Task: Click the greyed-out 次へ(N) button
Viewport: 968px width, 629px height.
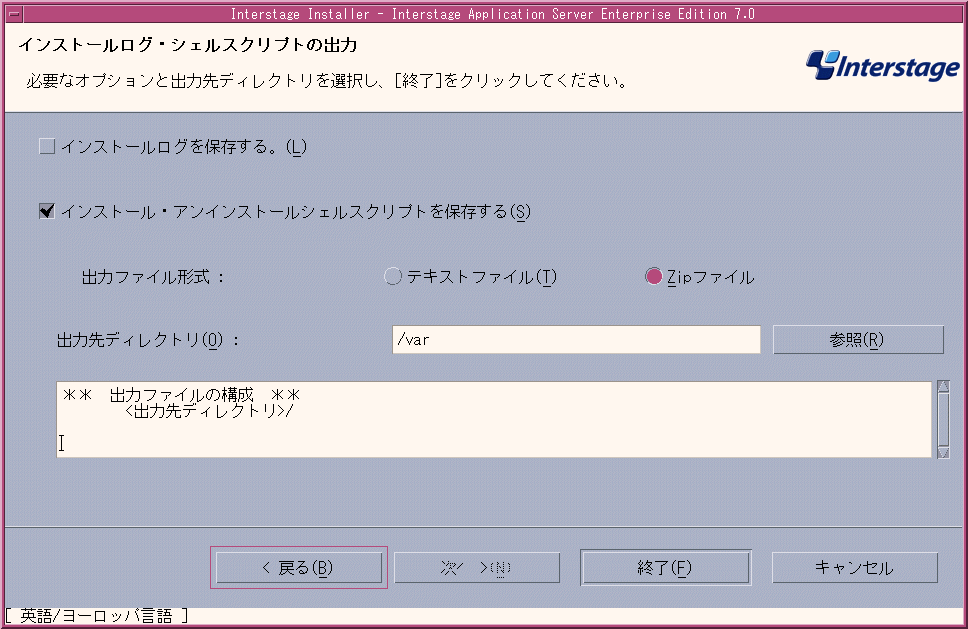Action: point(477,567)
